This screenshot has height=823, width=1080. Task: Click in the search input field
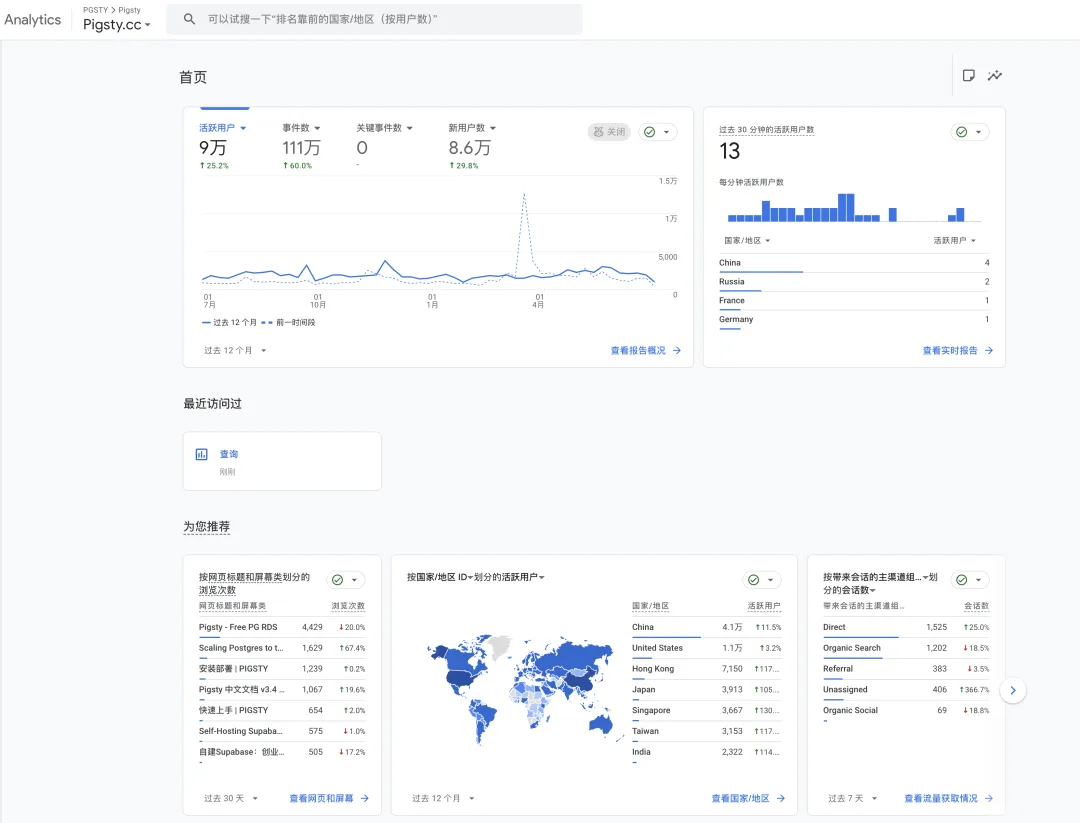[x=375, y=19]
